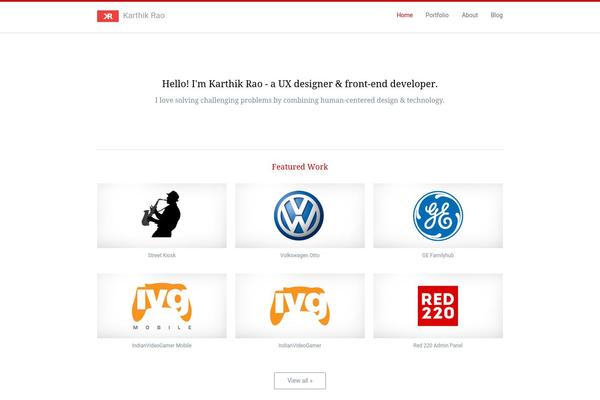Click the 'I love solving challenging problems' tagline
Viewport: 600px width, 400px height.
tap(300, 100)
